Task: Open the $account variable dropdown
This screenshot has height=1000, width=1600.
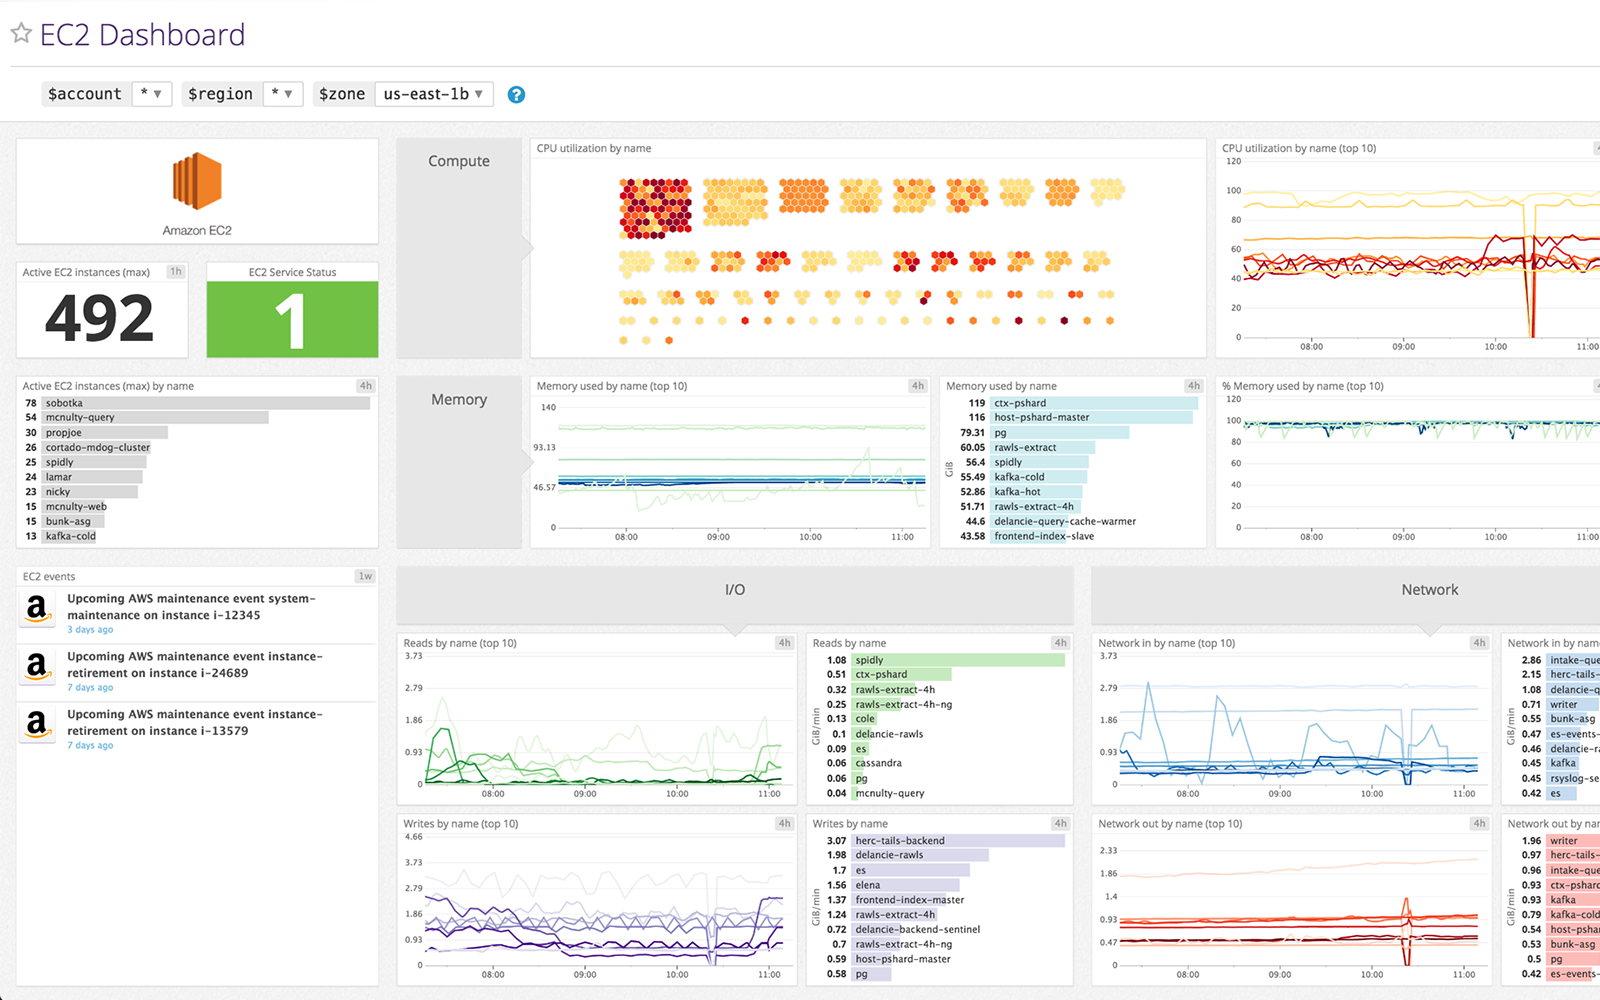Action: click(x=152, y=93)
